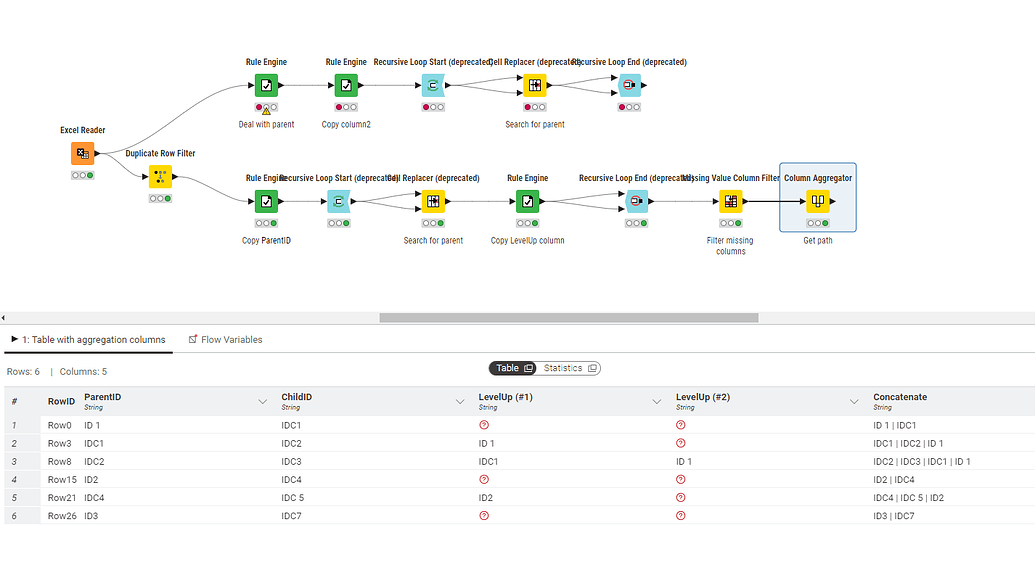1035x583 pixels.
Task: Select the "Filter missing columns" node
Action: 731,201
